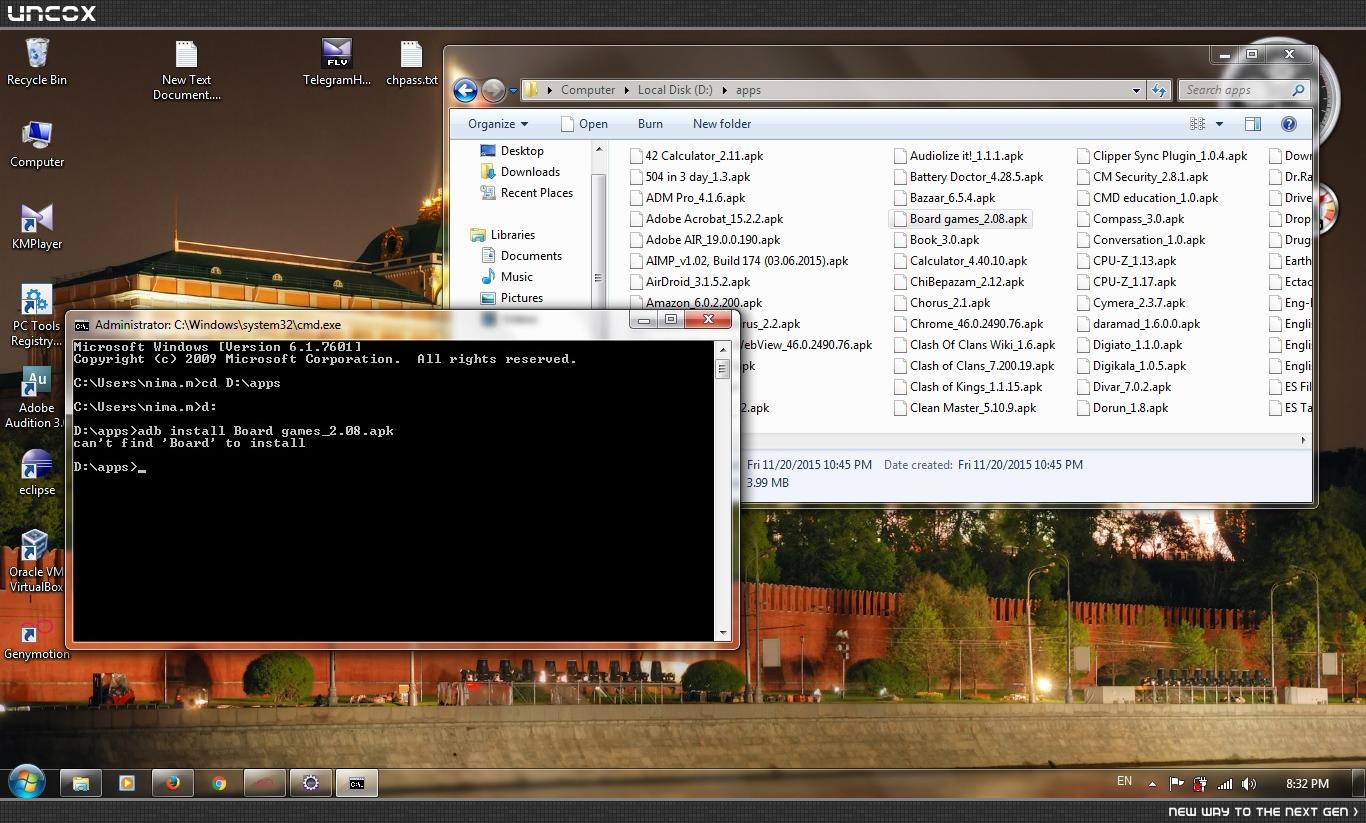Select Chrome_46.0.2490.76.apk file
The image size is (1366, 823).
point(968,324)
